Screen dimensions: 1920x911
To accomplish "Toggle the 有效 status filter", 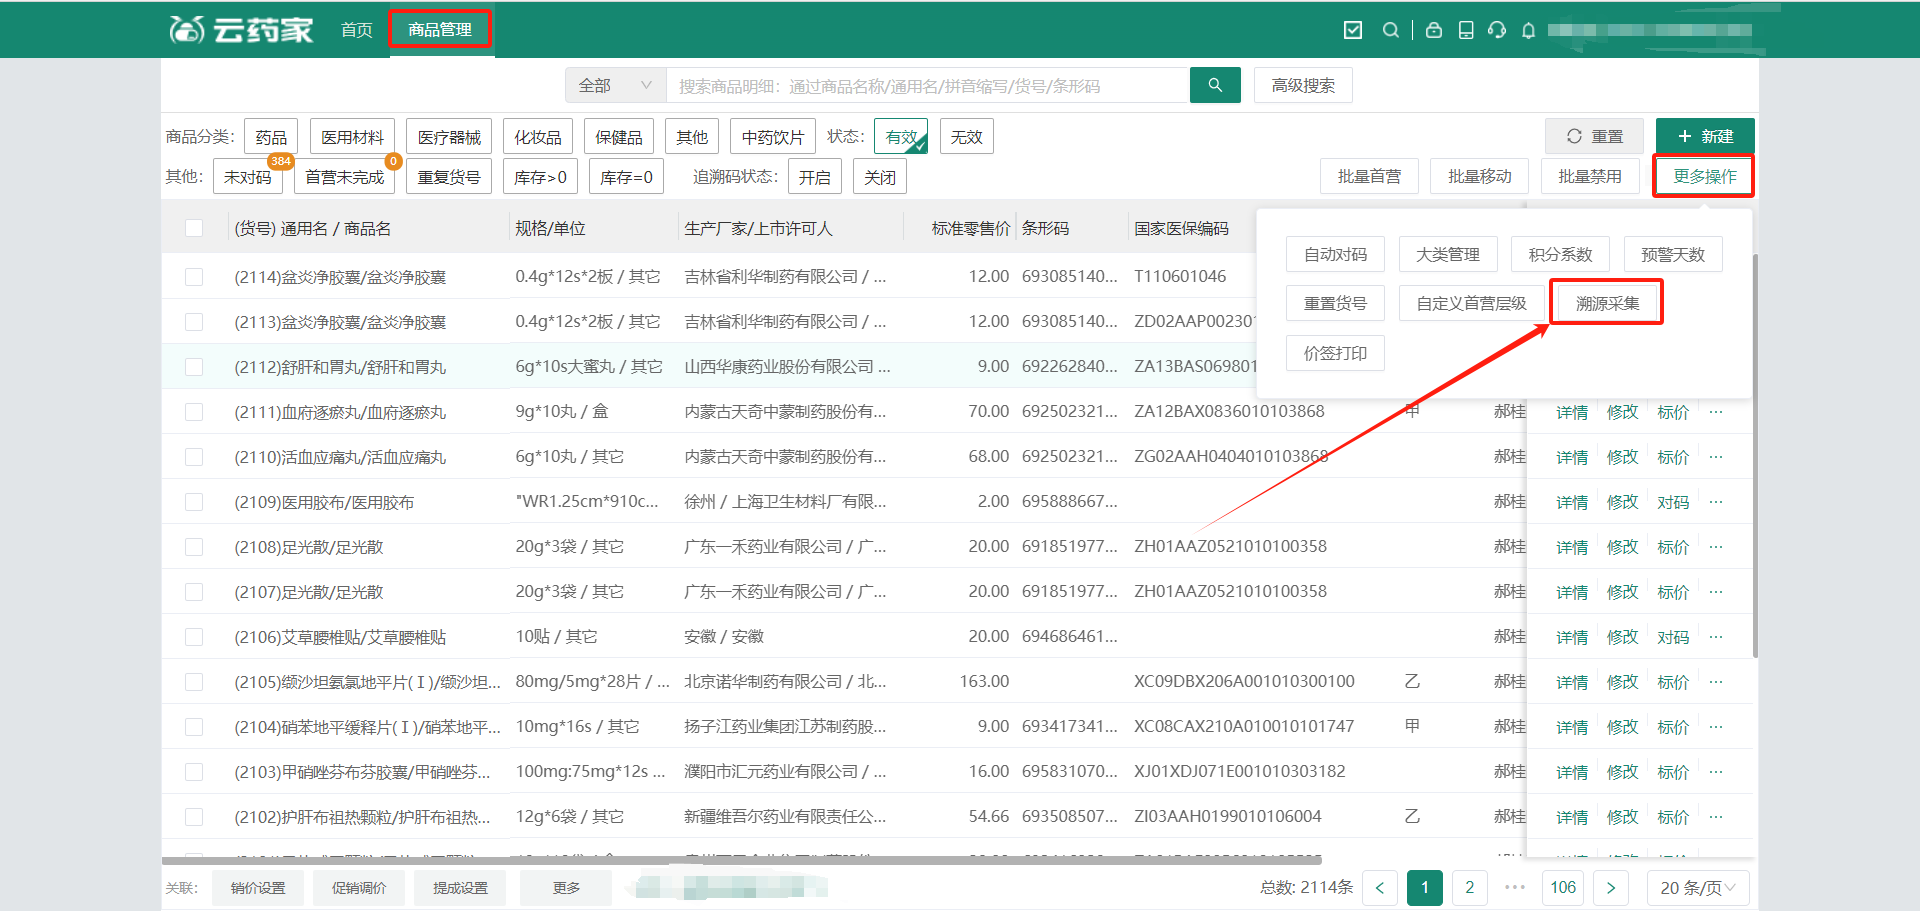I will (901, 137).
